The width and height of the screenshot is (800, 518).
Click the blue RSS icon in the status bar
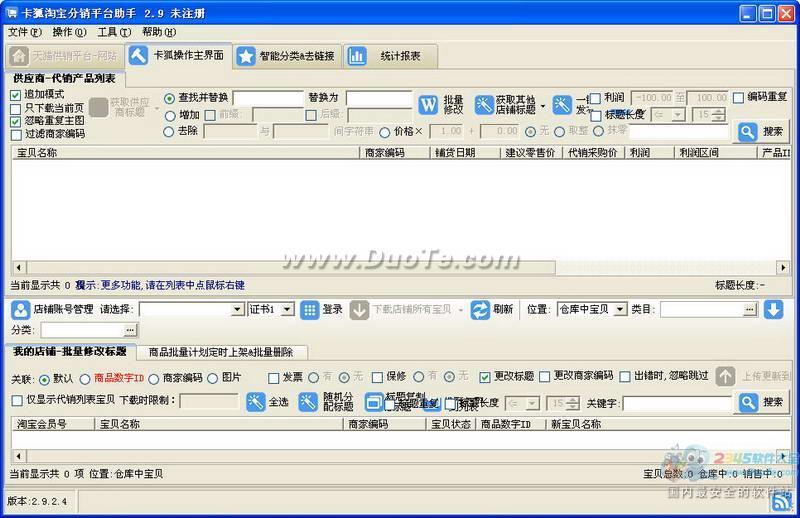781,501
